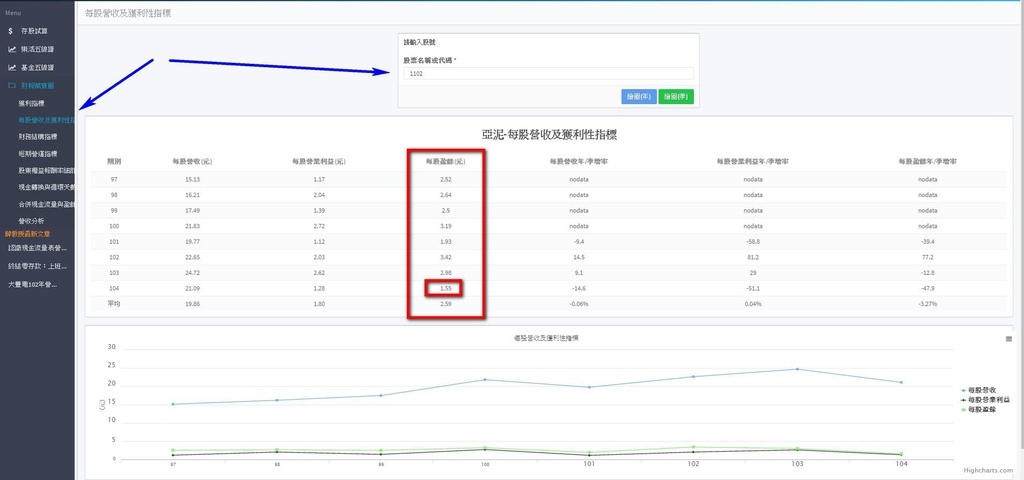This screenshot has height=480, width=1024.
Task: Select 每股營收及獲利性指標 in the sidebar
Action: coord(46,120)
